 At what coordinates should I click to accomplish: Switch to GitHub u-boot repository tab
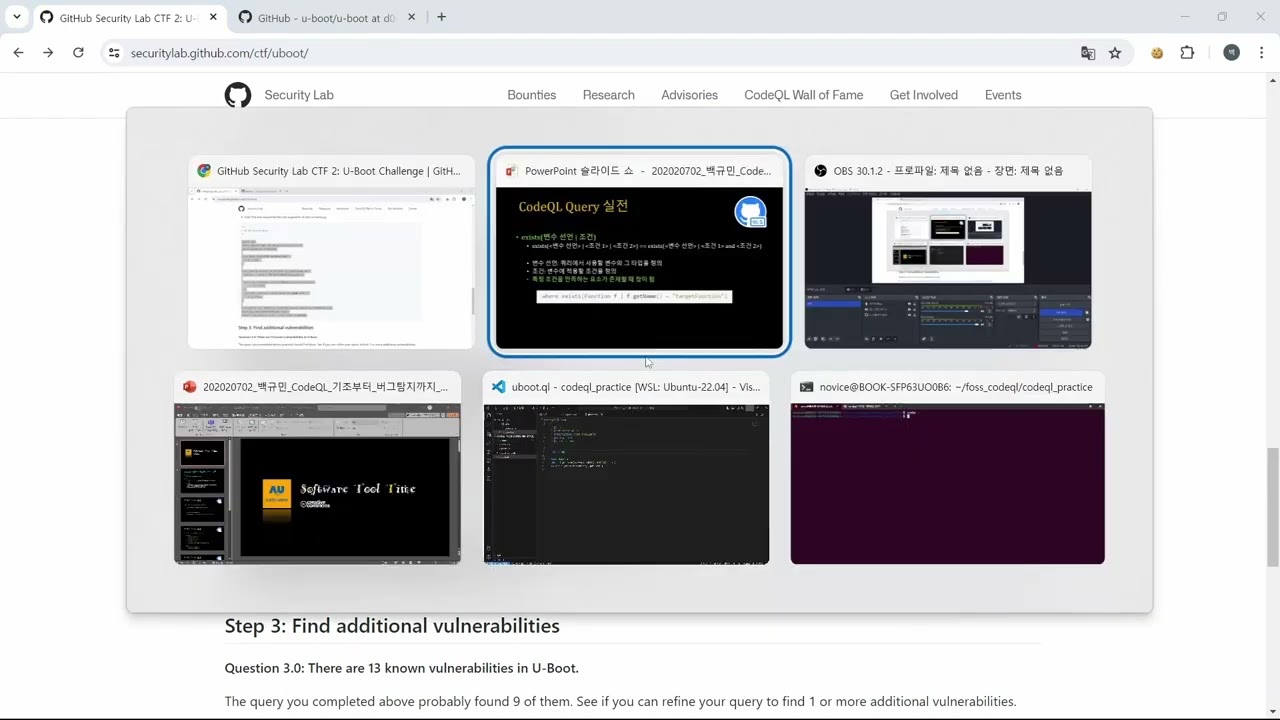tap(327, 18)
